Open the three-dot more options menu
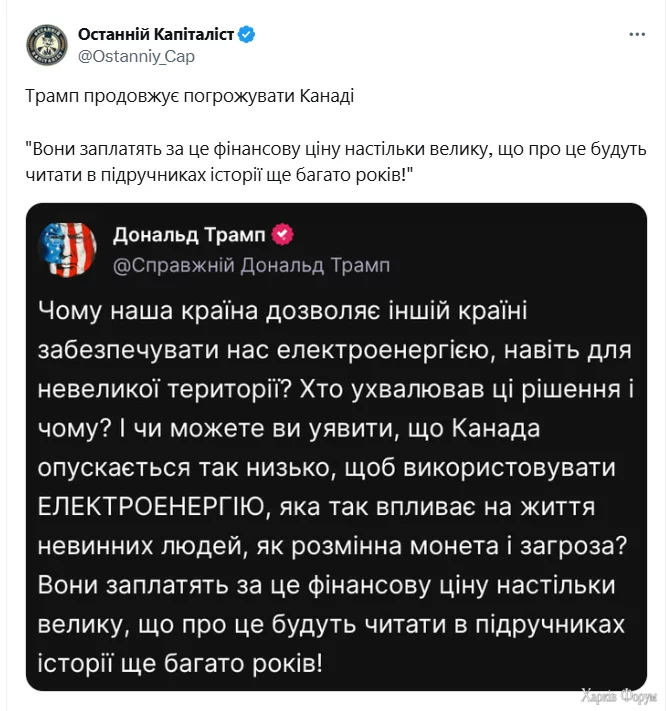Image resolution: width=667 pixels, height=711 pixels. 637,35
